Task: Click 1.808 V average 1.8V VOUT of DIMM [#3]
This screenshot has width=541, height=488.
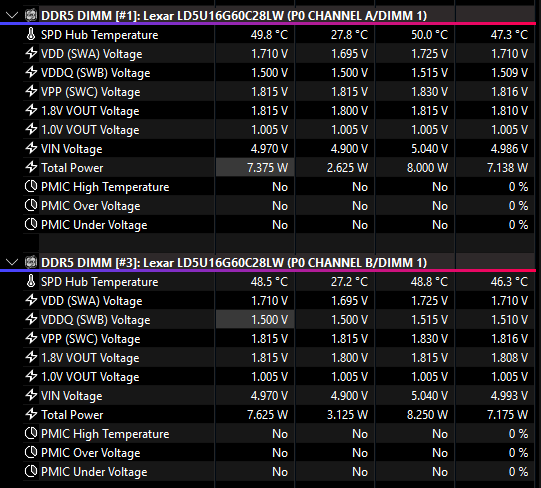Action: pyautogui.click(x=510, y=358)
